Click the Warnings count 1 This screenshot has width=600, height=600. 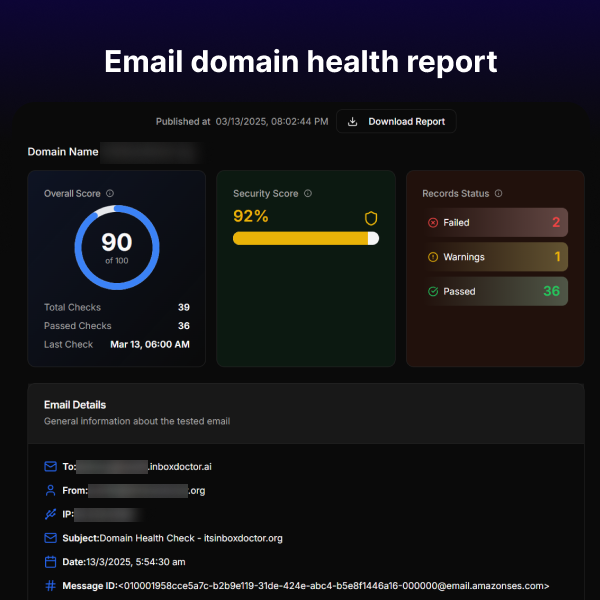(558, 257)
